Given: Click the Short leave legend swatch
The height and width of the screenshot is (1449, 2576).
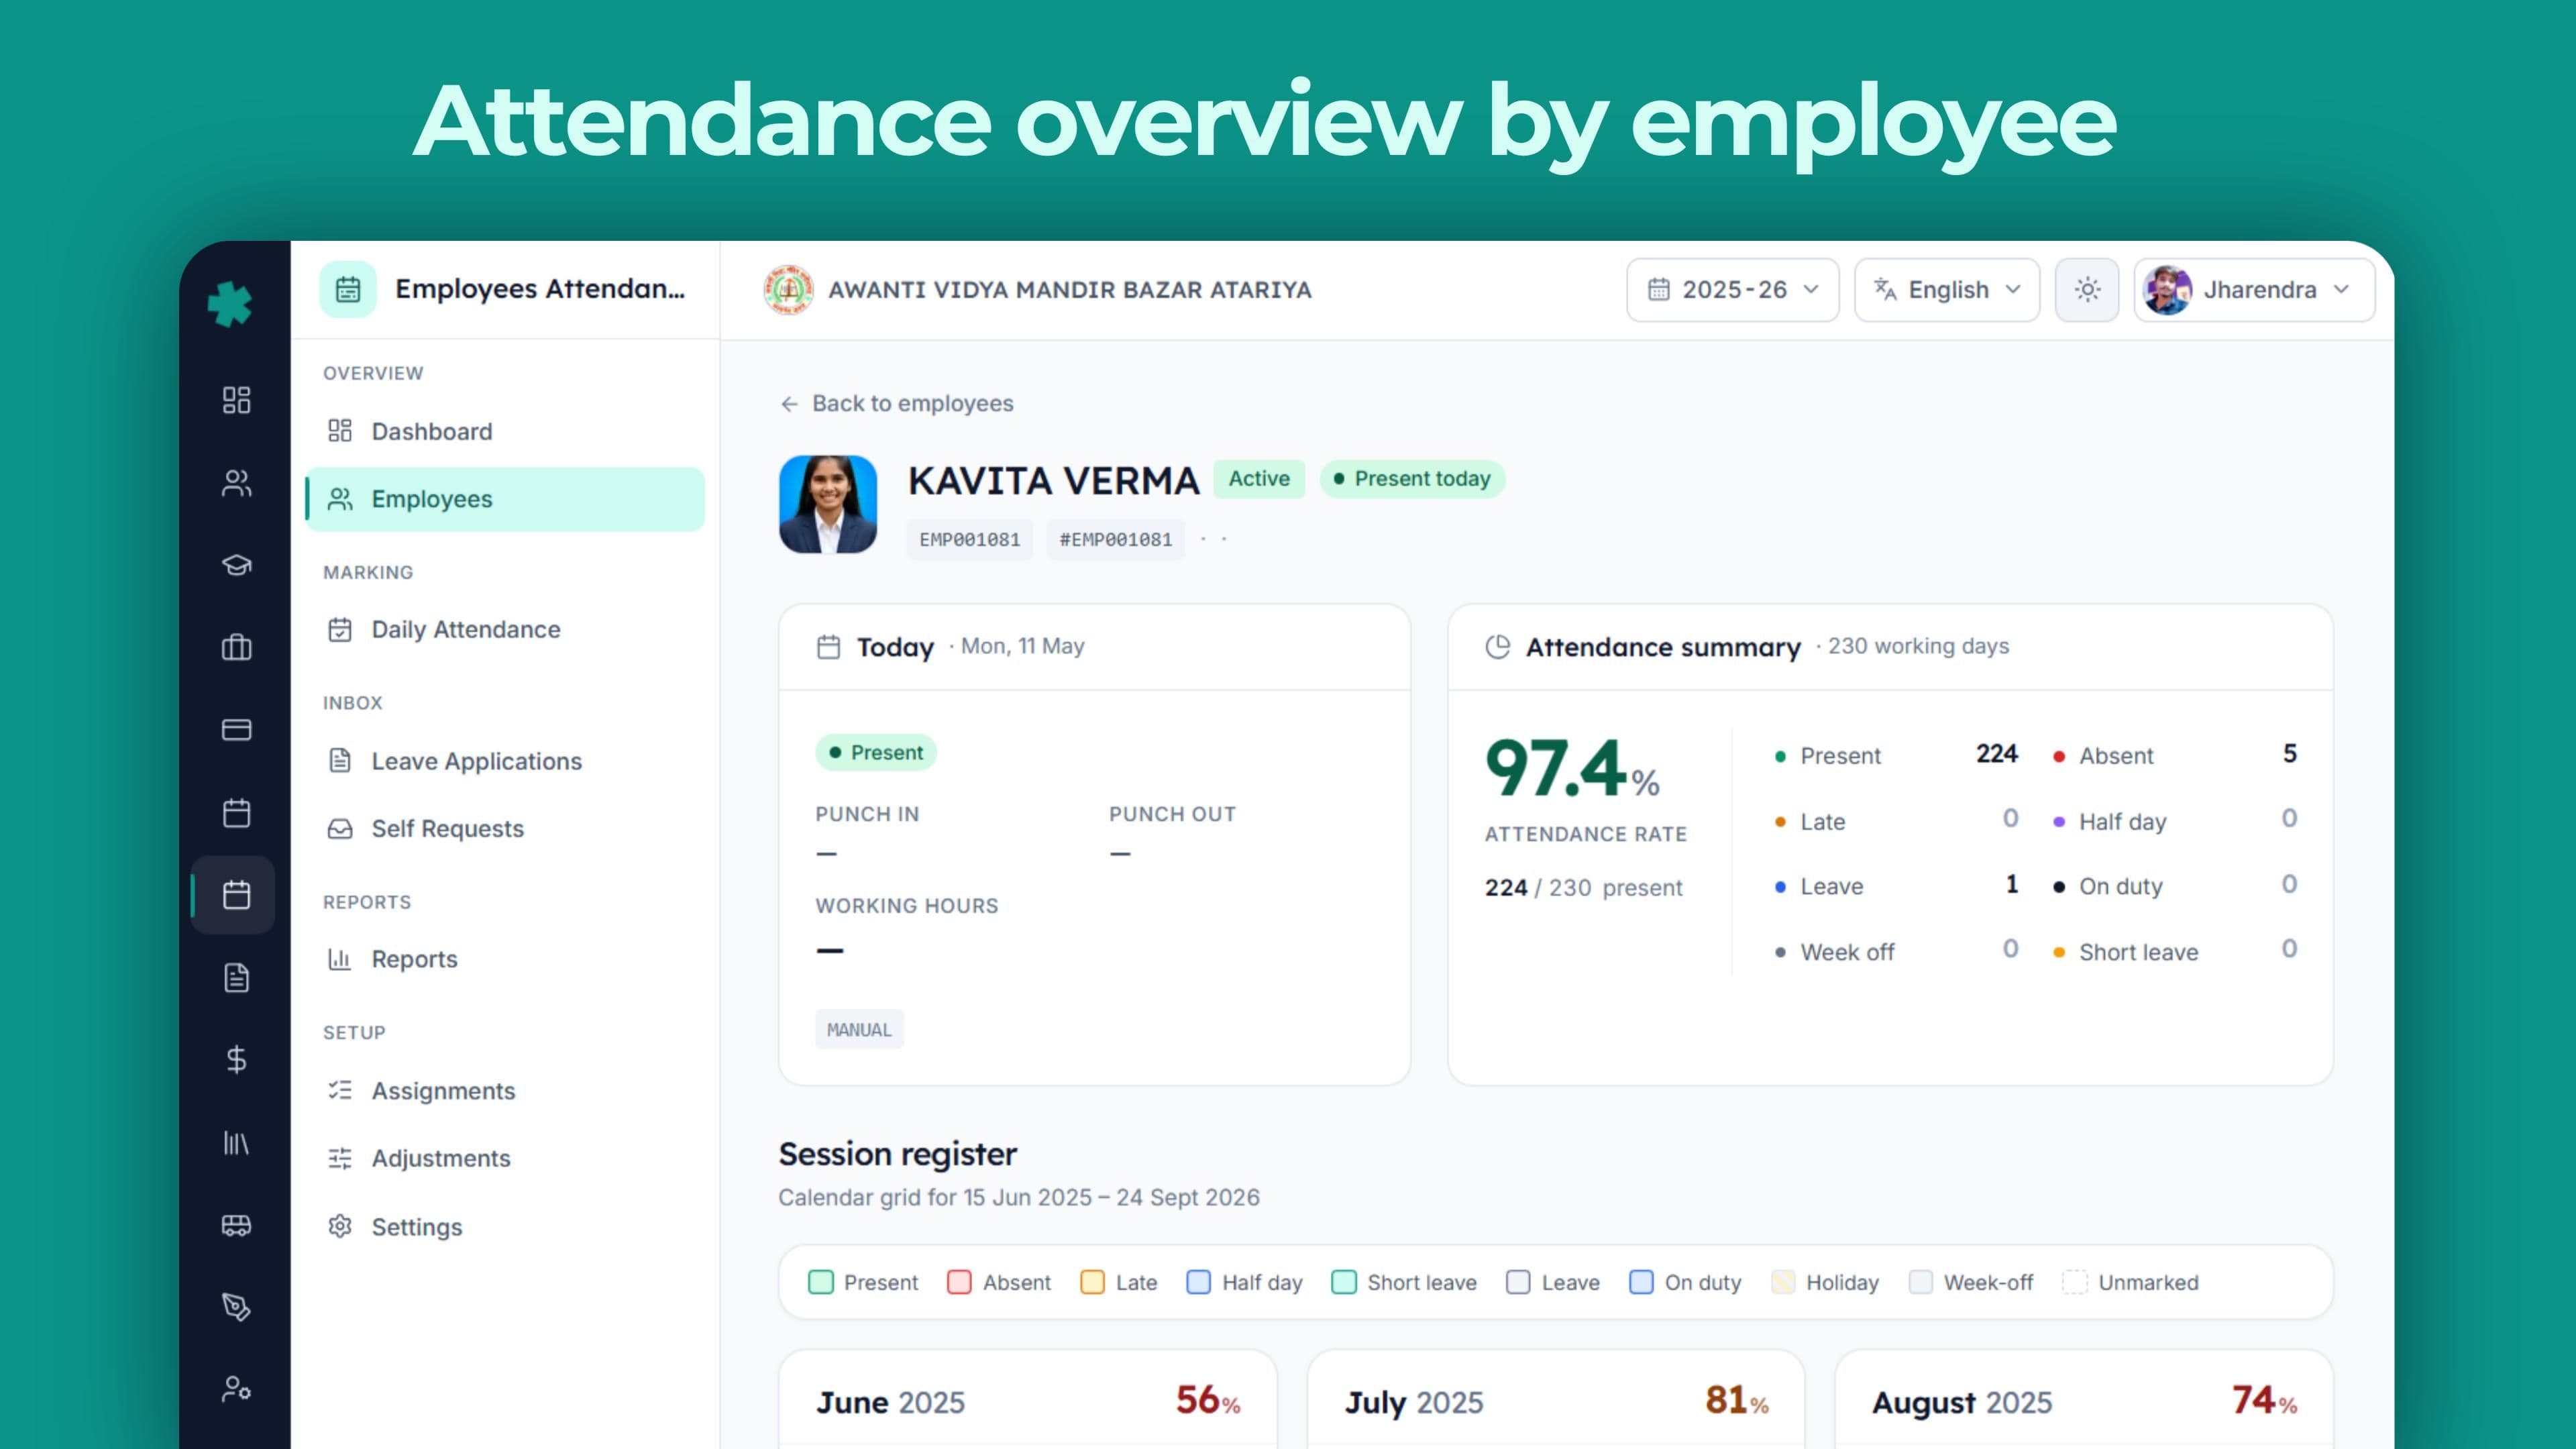Looking at the screenshot, I should 1344,1282.
